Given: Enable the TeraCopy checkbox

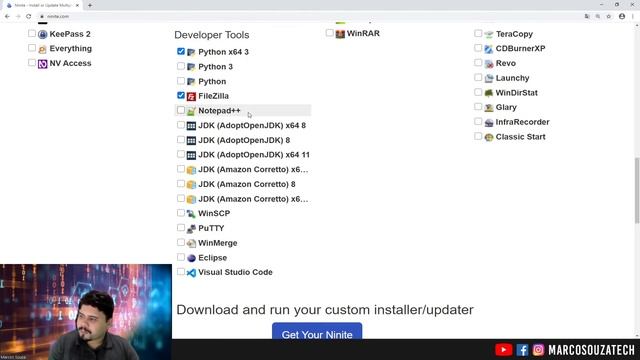Looking at the screenshot, I should tap(478, 33).
